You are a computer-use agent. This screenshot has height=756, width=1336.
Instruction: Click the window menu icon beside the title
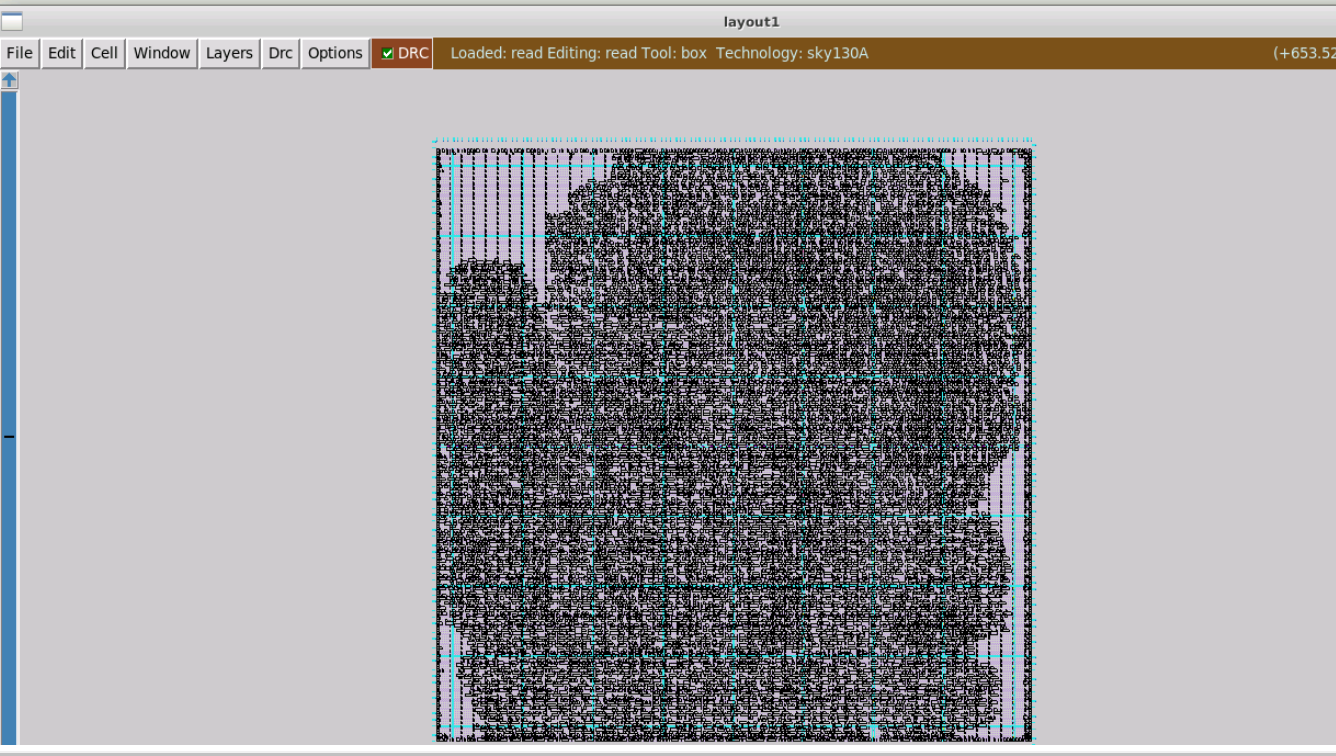pyautogui.click(x=12, y=21)
